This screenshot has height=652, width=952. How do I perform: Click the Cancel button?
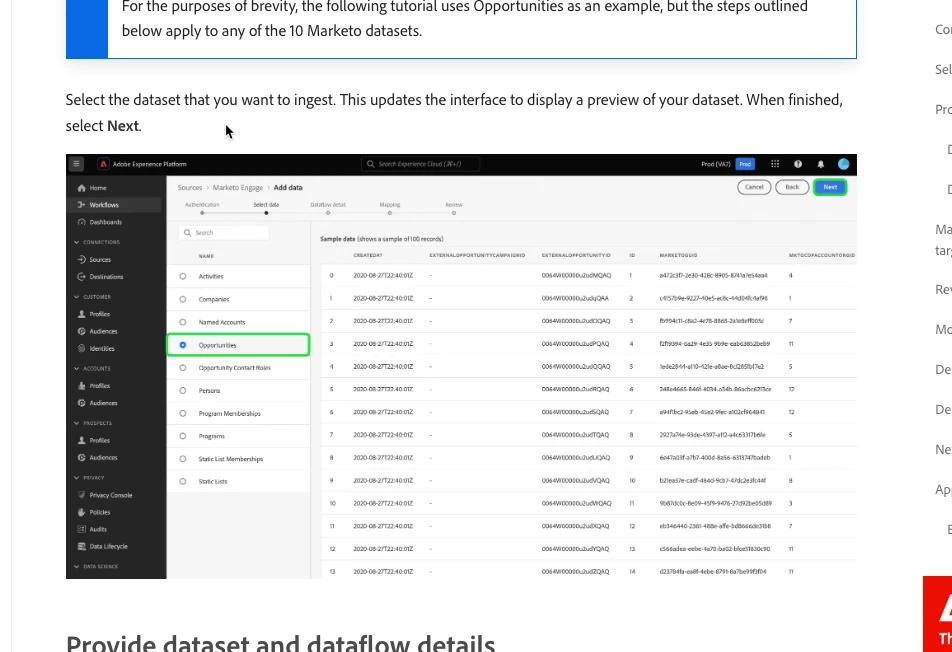pyautogui.click(x=754, y=187)
